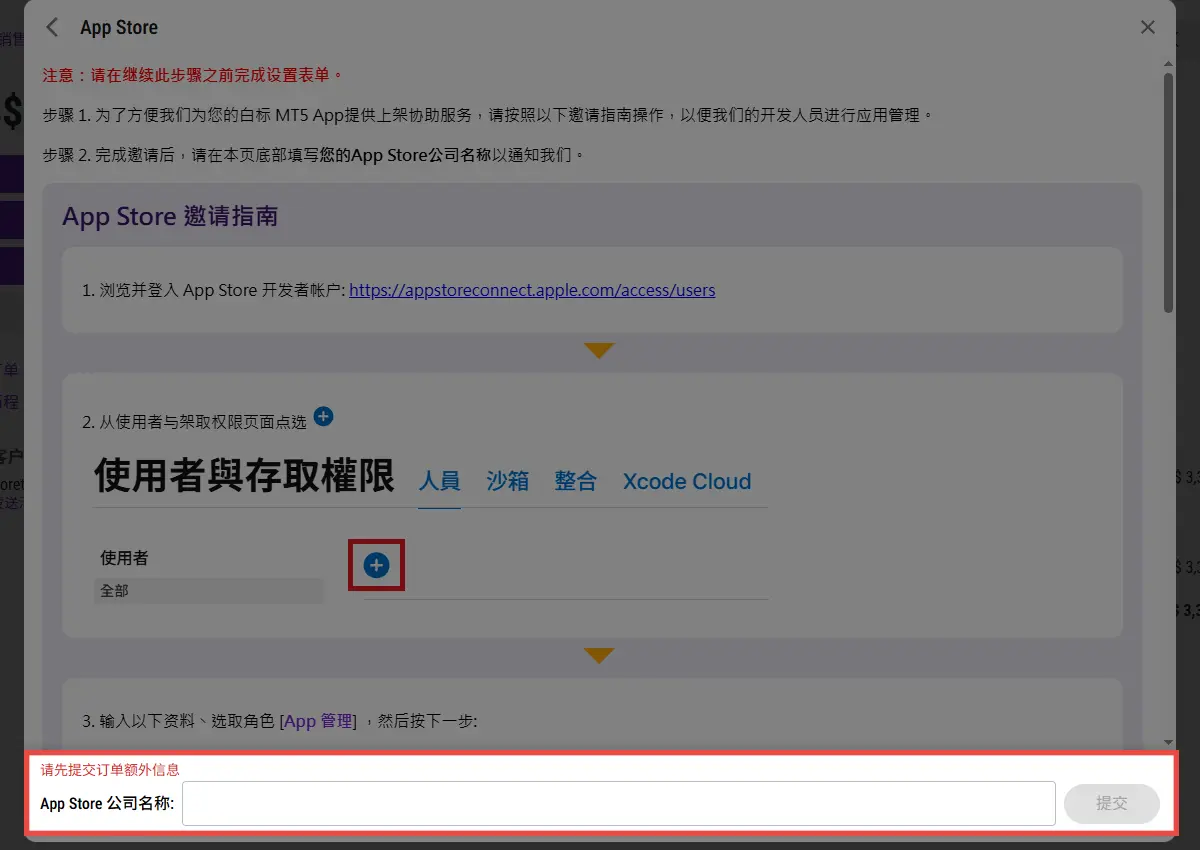
Task: Click the 请先提交订单额外信息 message
Action: click(x=110, y=769)
